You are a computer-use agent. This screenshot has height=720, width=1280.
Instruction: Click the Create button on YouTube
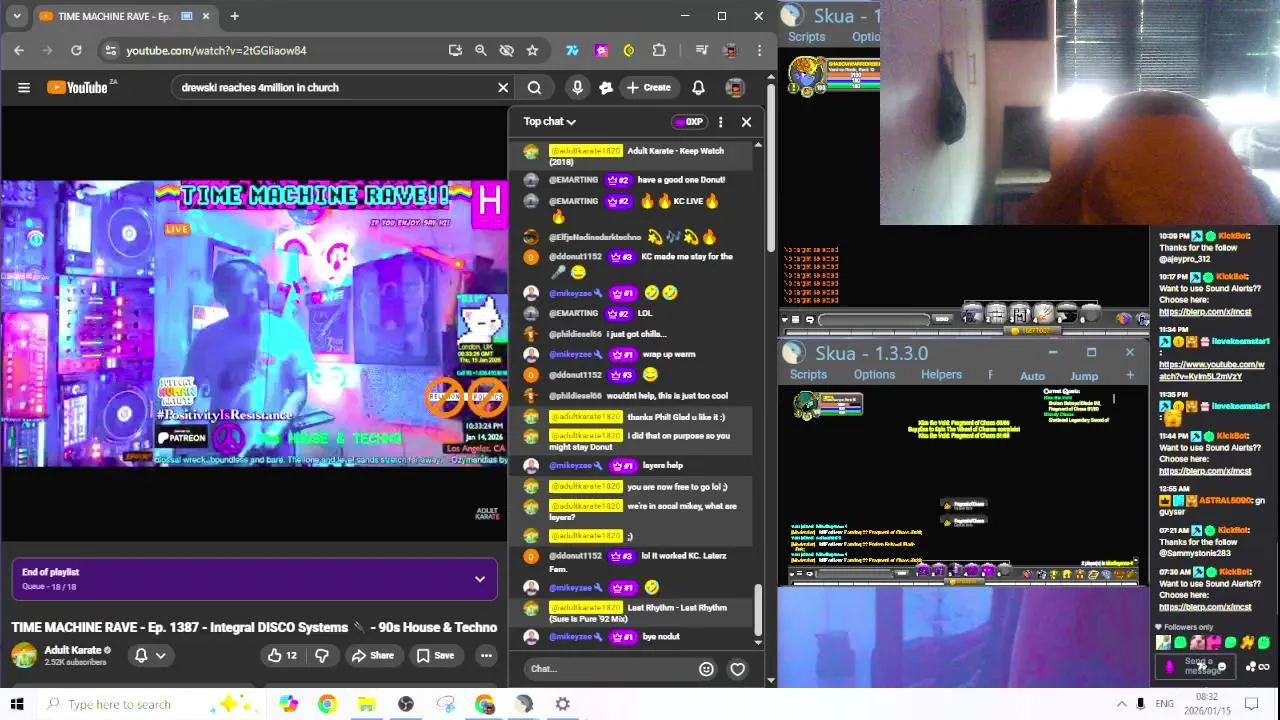pyautogui.click(x=648, y=87)
